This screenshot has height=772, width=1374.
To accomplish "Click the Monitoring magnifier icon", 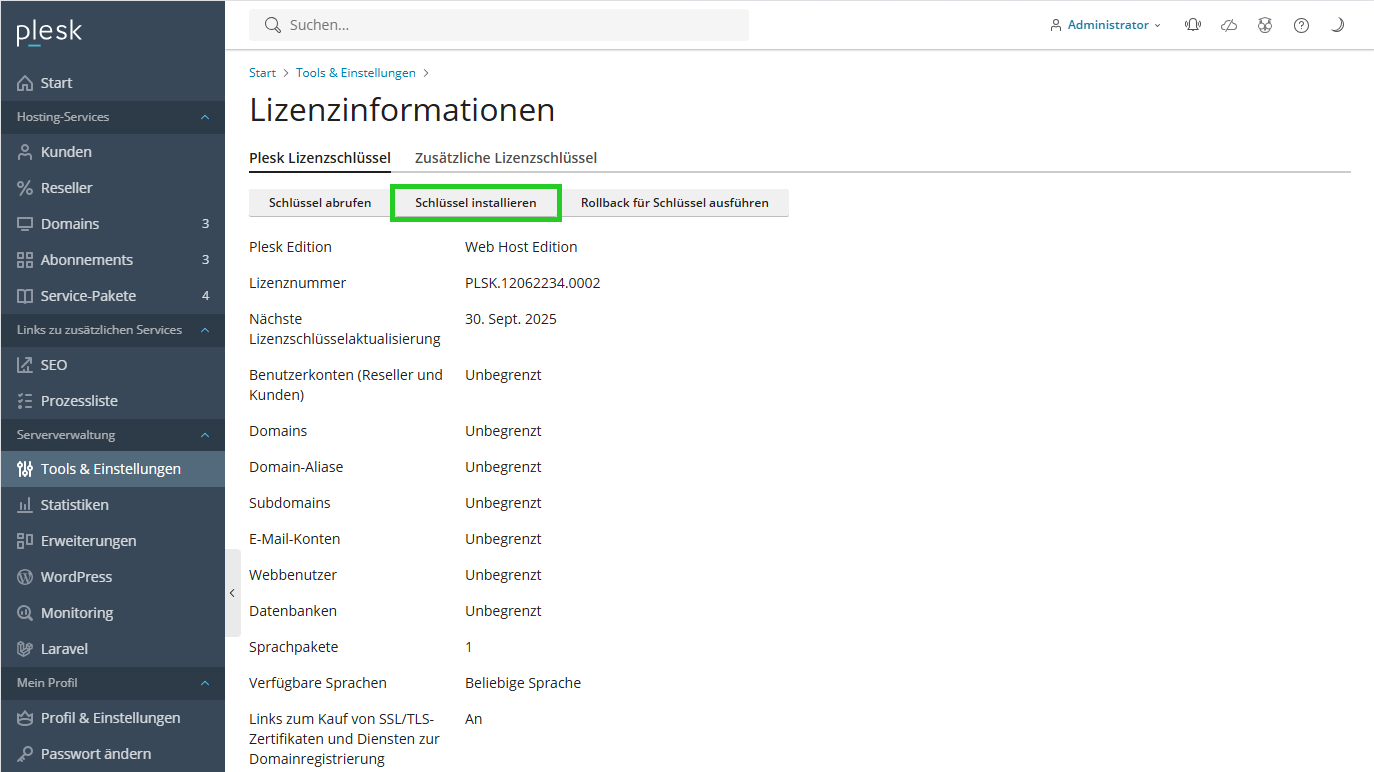I will pos(25,613).
